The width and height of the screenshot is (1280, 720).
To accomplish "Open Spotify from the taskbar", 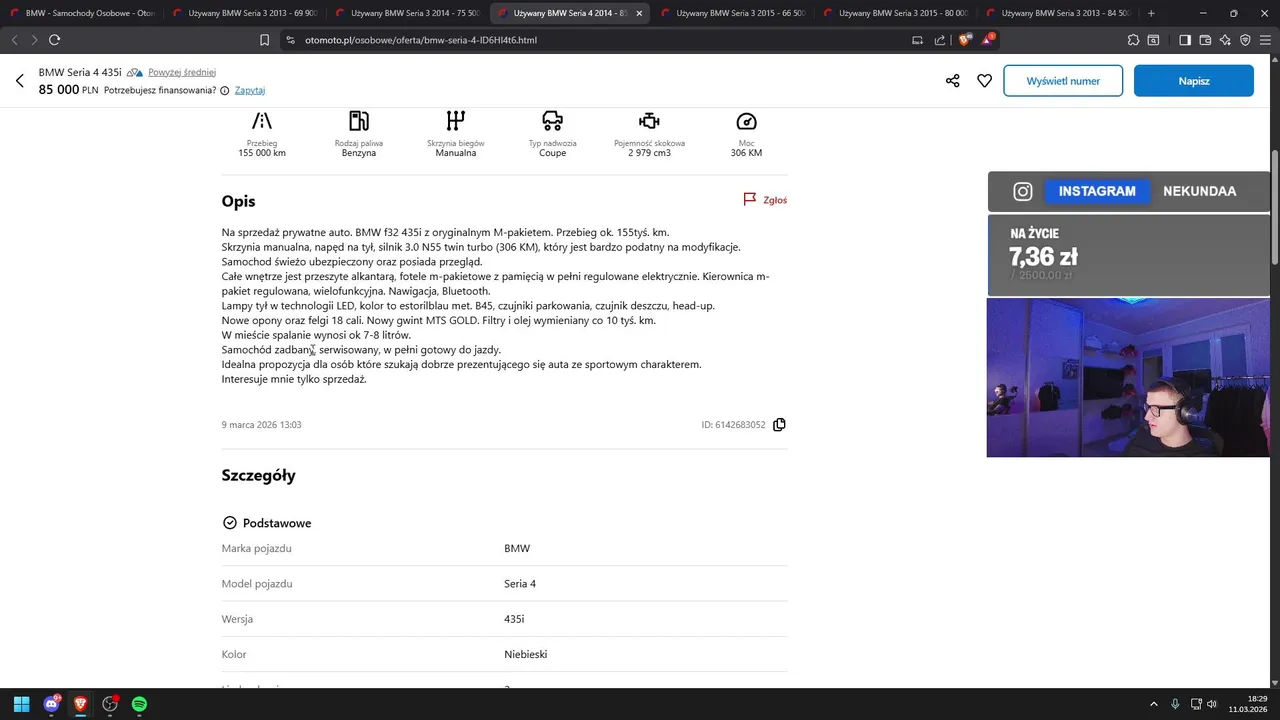I will [139, 704].
